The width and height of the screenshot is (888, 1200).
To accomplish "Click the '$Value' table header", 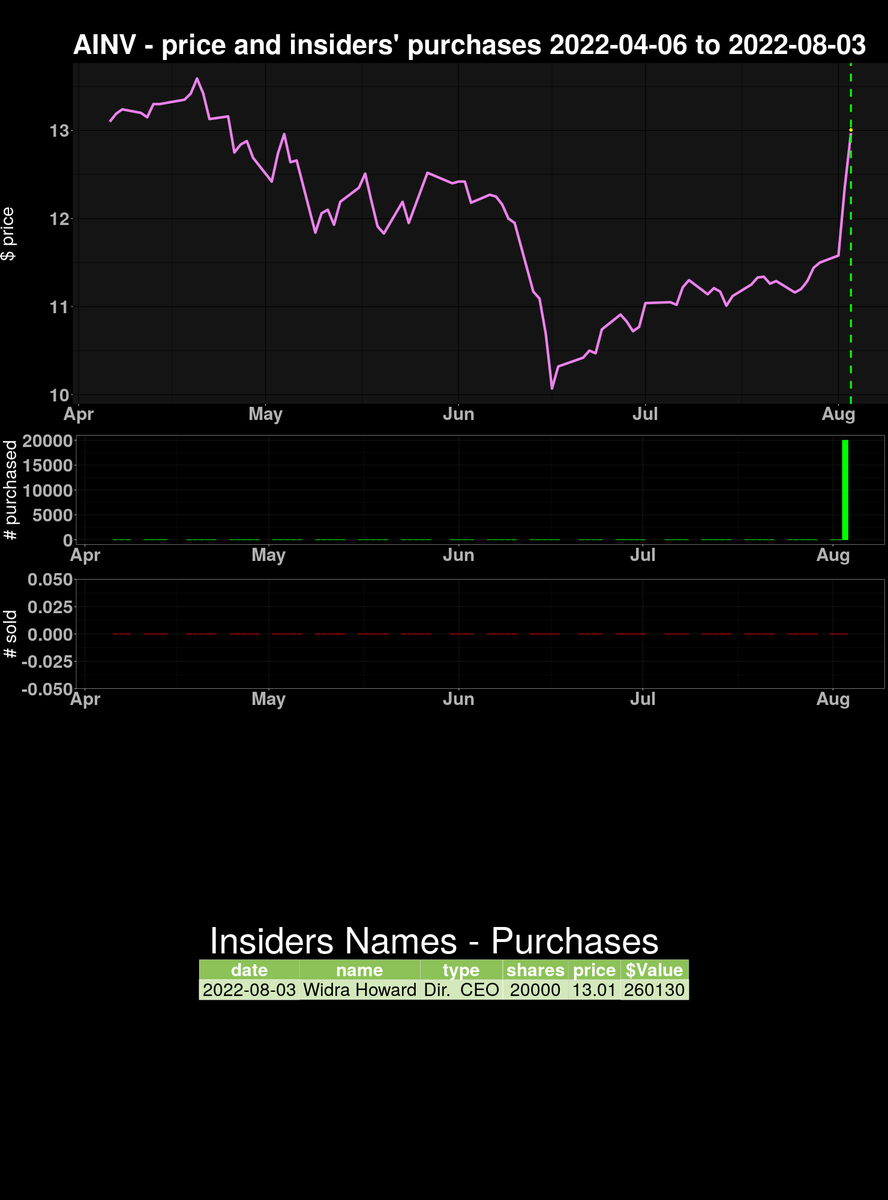I will pos(654,970).
